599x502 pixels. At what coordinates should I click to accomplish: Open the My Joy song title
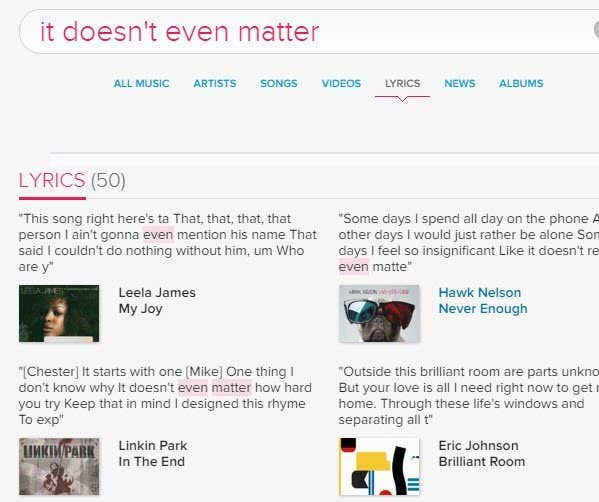141,309
